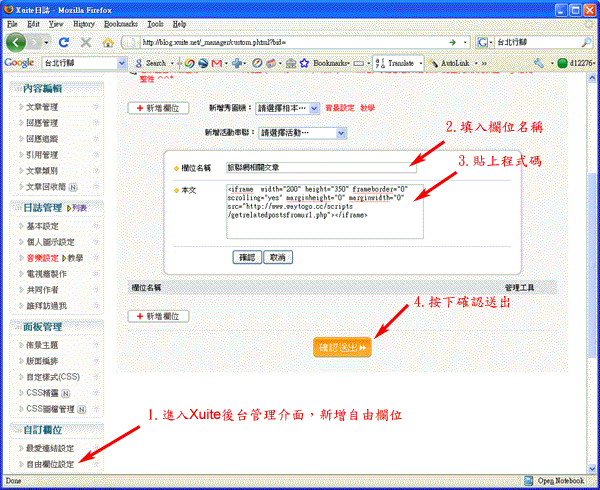
Task: Go to the Firefox home page icon
Action: point(108,43)
